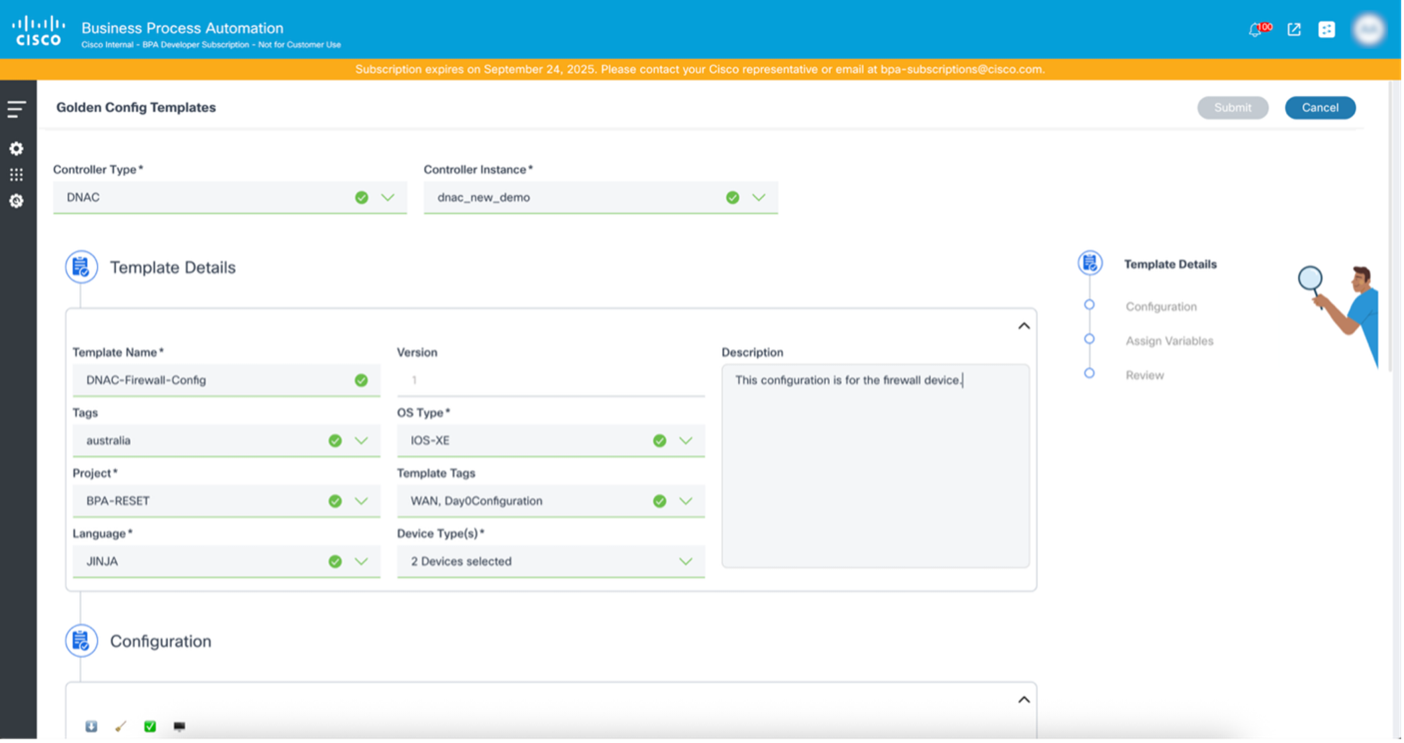This screenshot has width=1404, height=743.
Task: Open the Language dropdown showing JINJA
Action: tap(227, 562)
